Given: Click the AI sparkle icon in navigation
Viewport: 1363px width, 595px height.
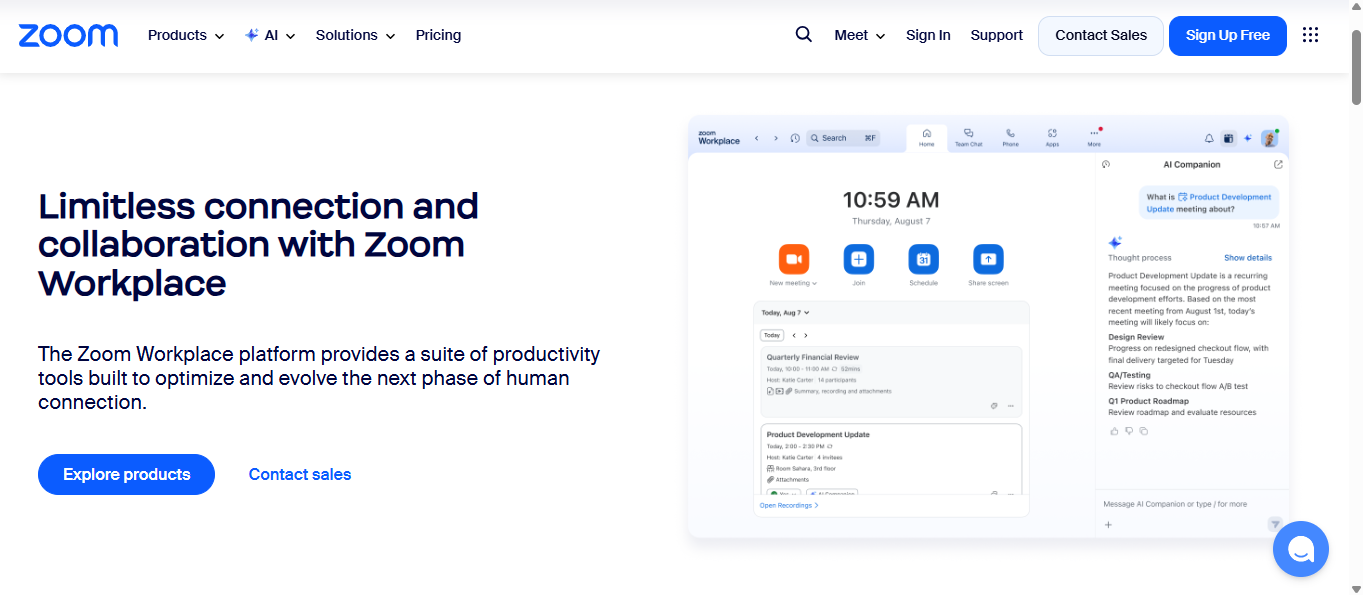Looking at the screenshot, I should click(252, 35).
